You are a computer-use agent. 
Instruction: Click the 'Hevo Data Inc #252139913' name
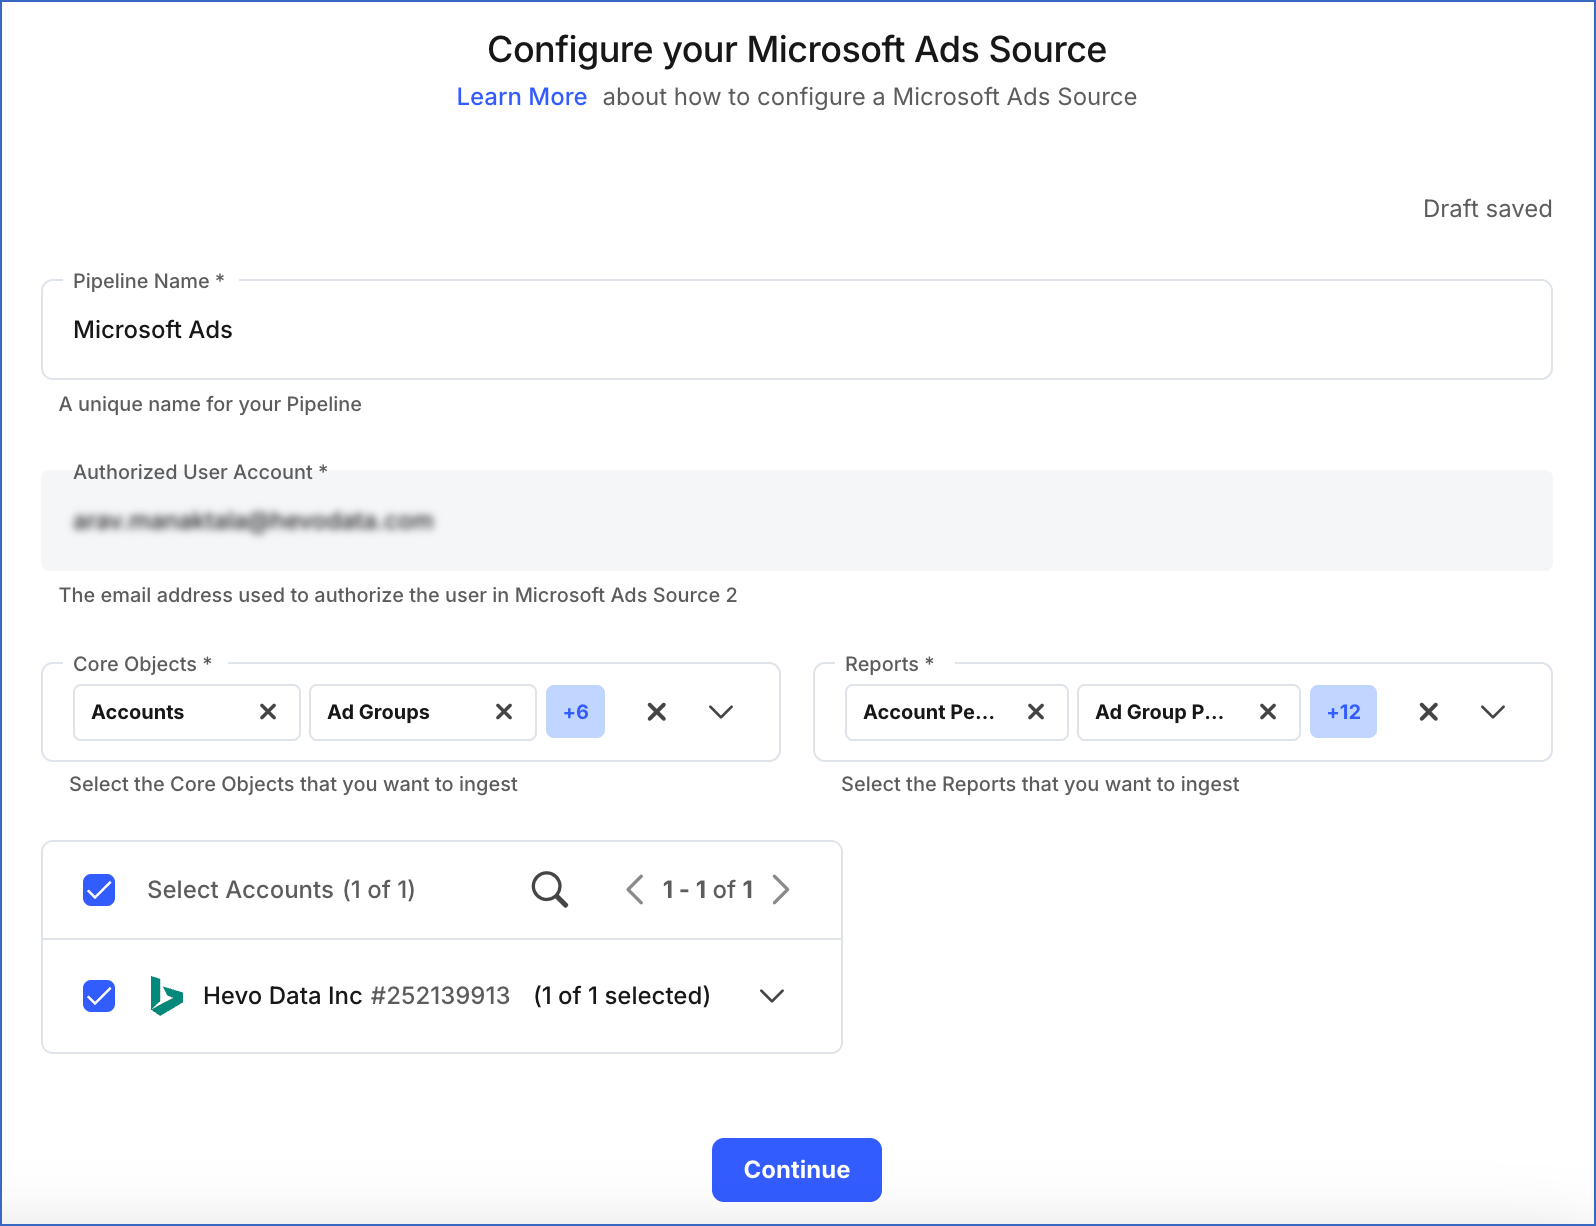(356, 996)
